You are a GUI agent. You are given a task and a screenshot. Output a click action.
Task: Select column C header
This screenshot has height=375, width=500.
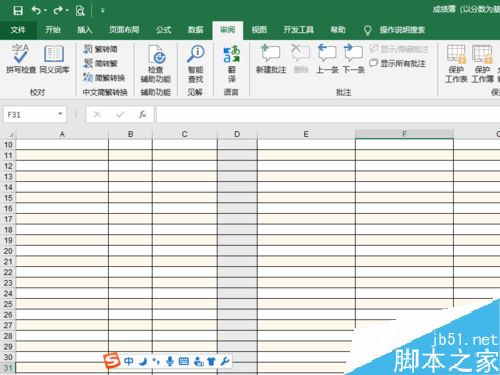(185, 134)
